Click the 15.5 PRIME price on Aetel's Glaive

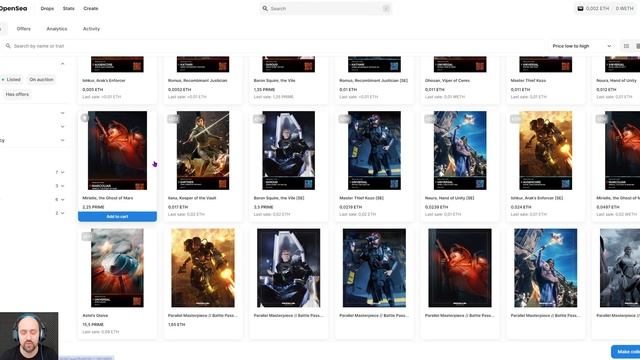pos(93,324)
